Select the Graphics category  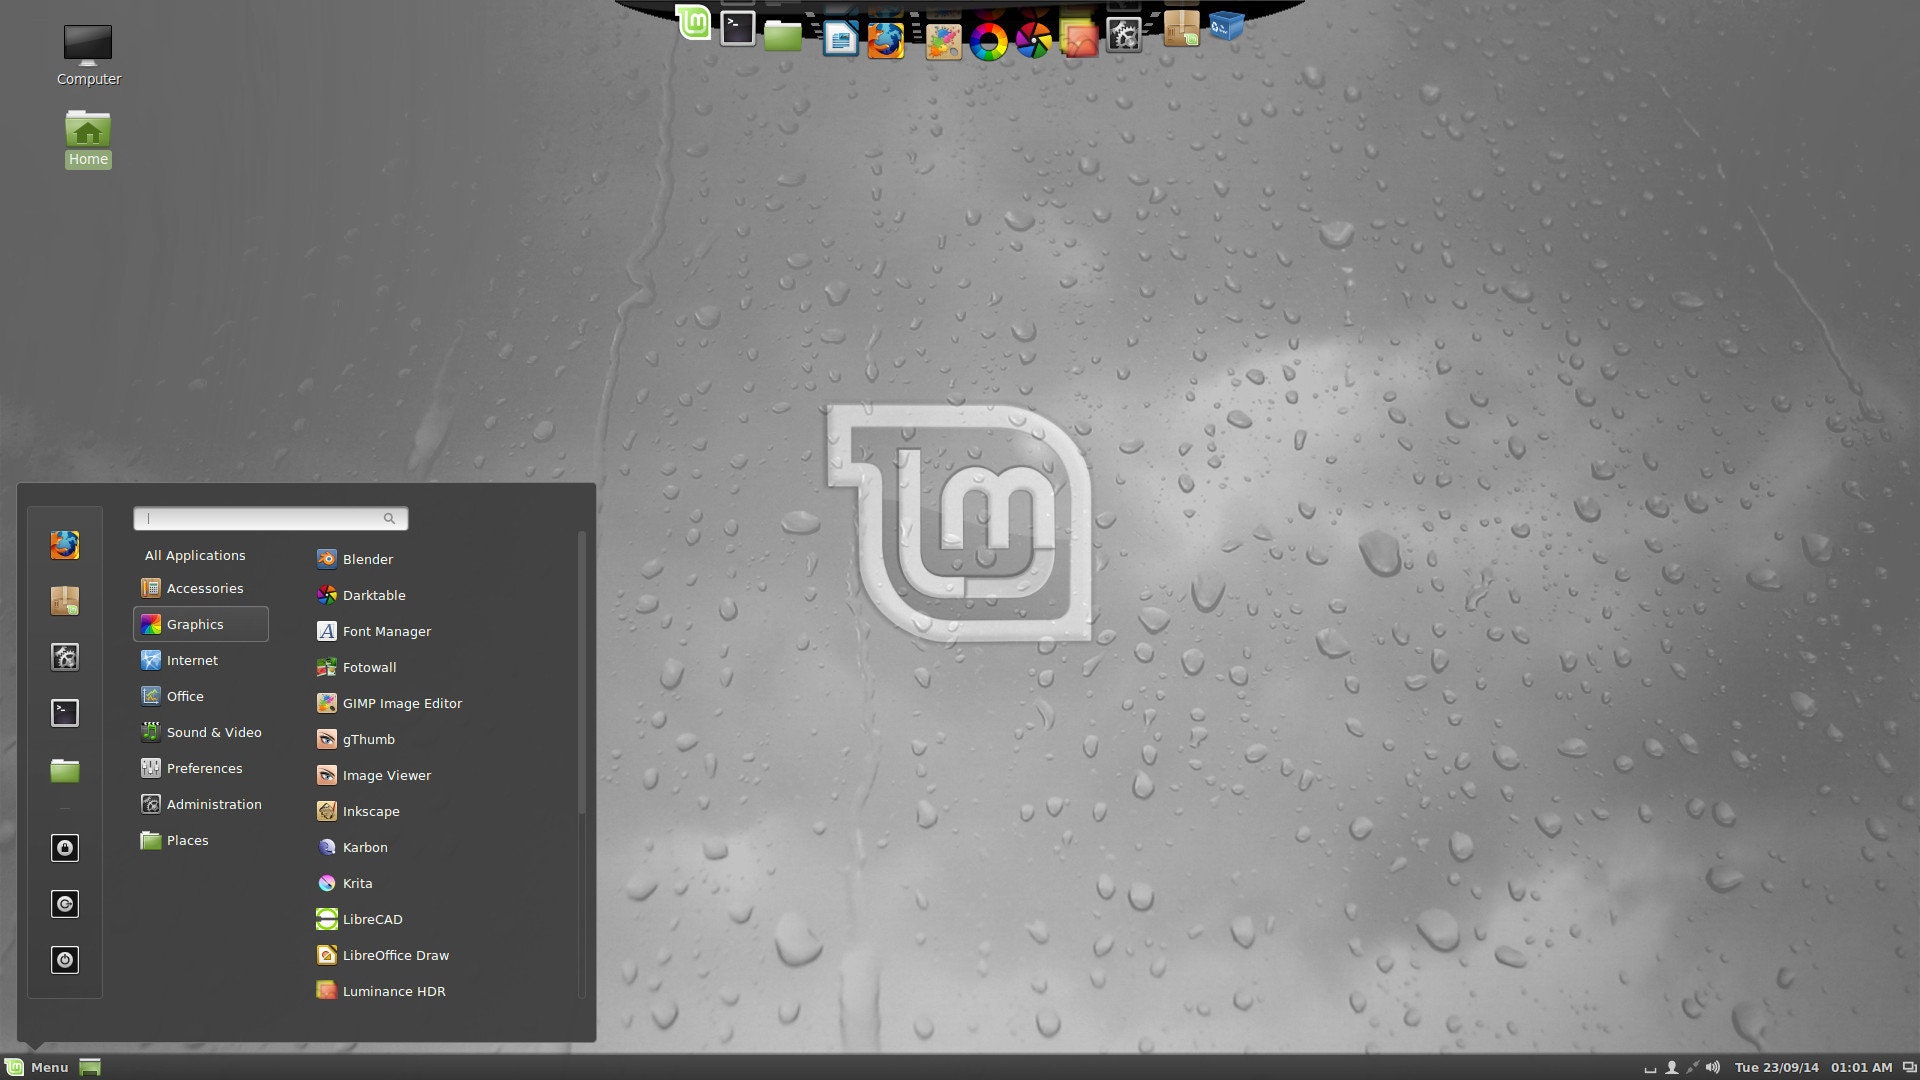click(x=196, y=624)
